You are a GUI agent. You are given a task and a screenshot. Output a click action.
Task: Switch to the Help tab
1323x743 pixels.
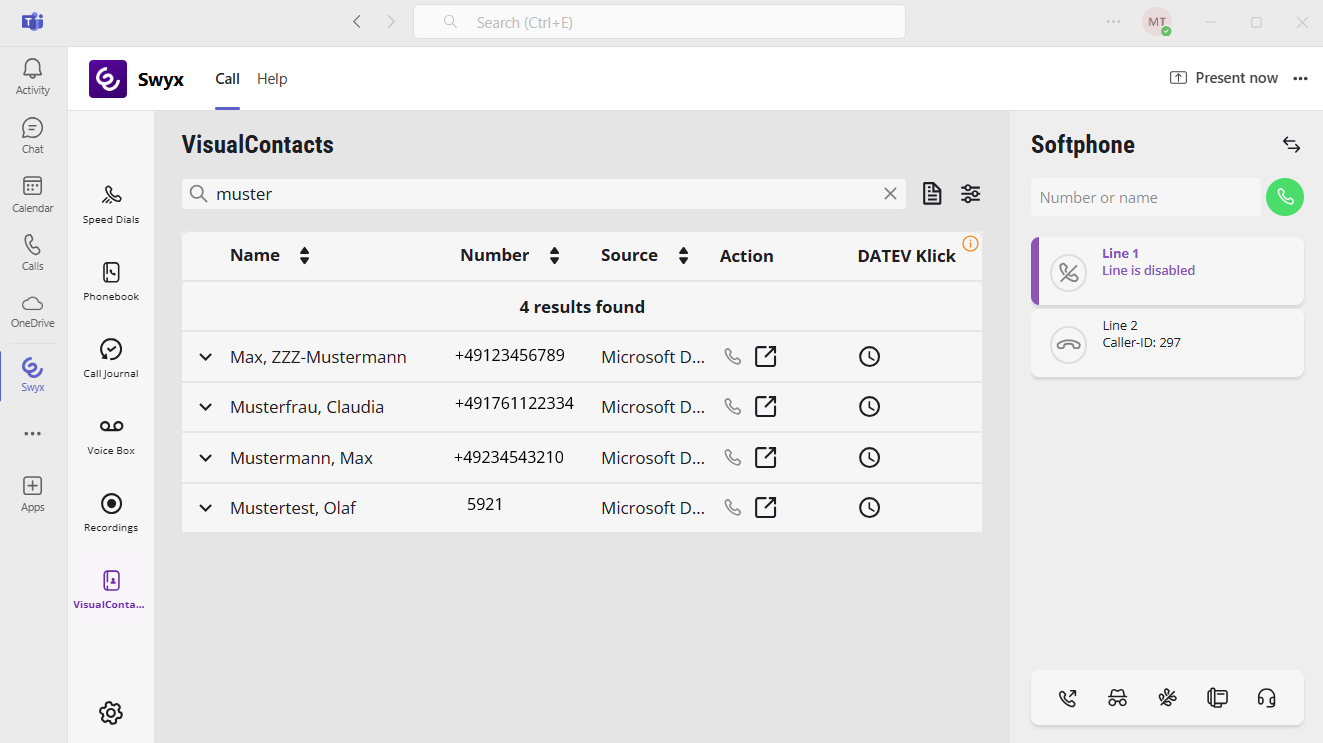pos(272,79)
